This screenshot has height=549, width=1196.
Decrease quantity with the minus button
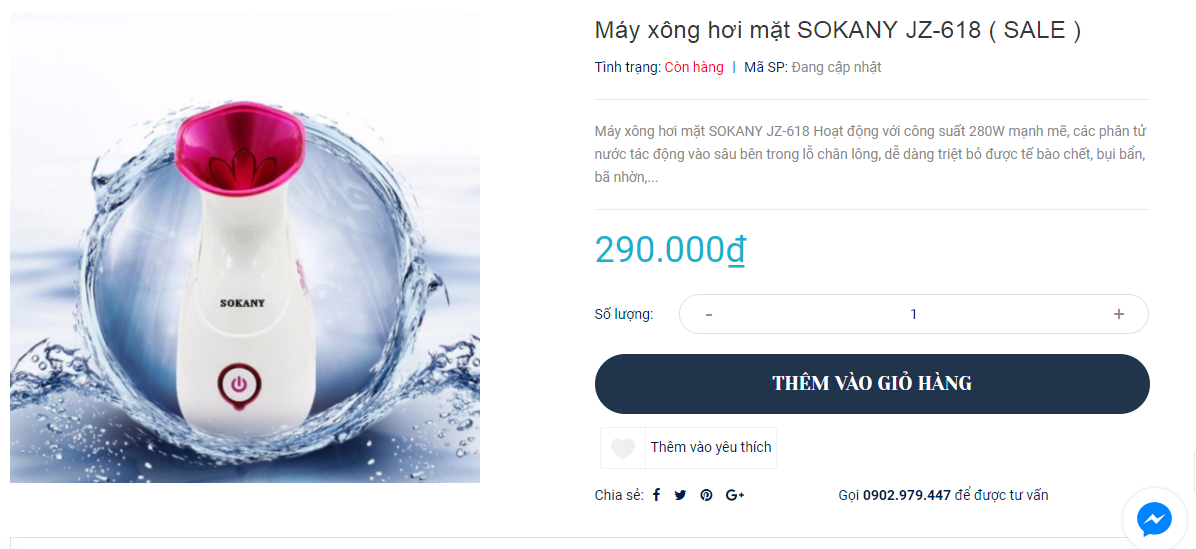pyautogui.click(x=709, y=314)
